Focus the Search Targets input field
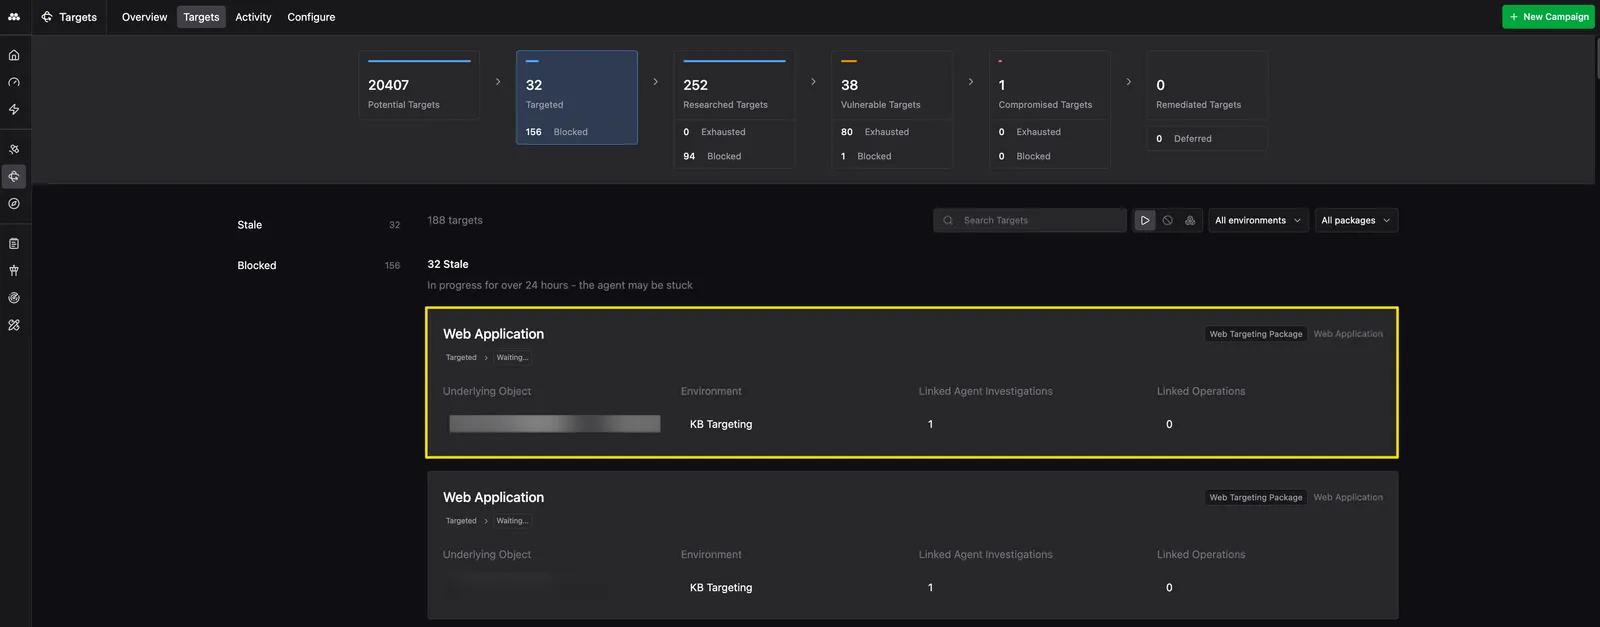This screenshot has width=1600, height=627. (x=1030, y=220)
